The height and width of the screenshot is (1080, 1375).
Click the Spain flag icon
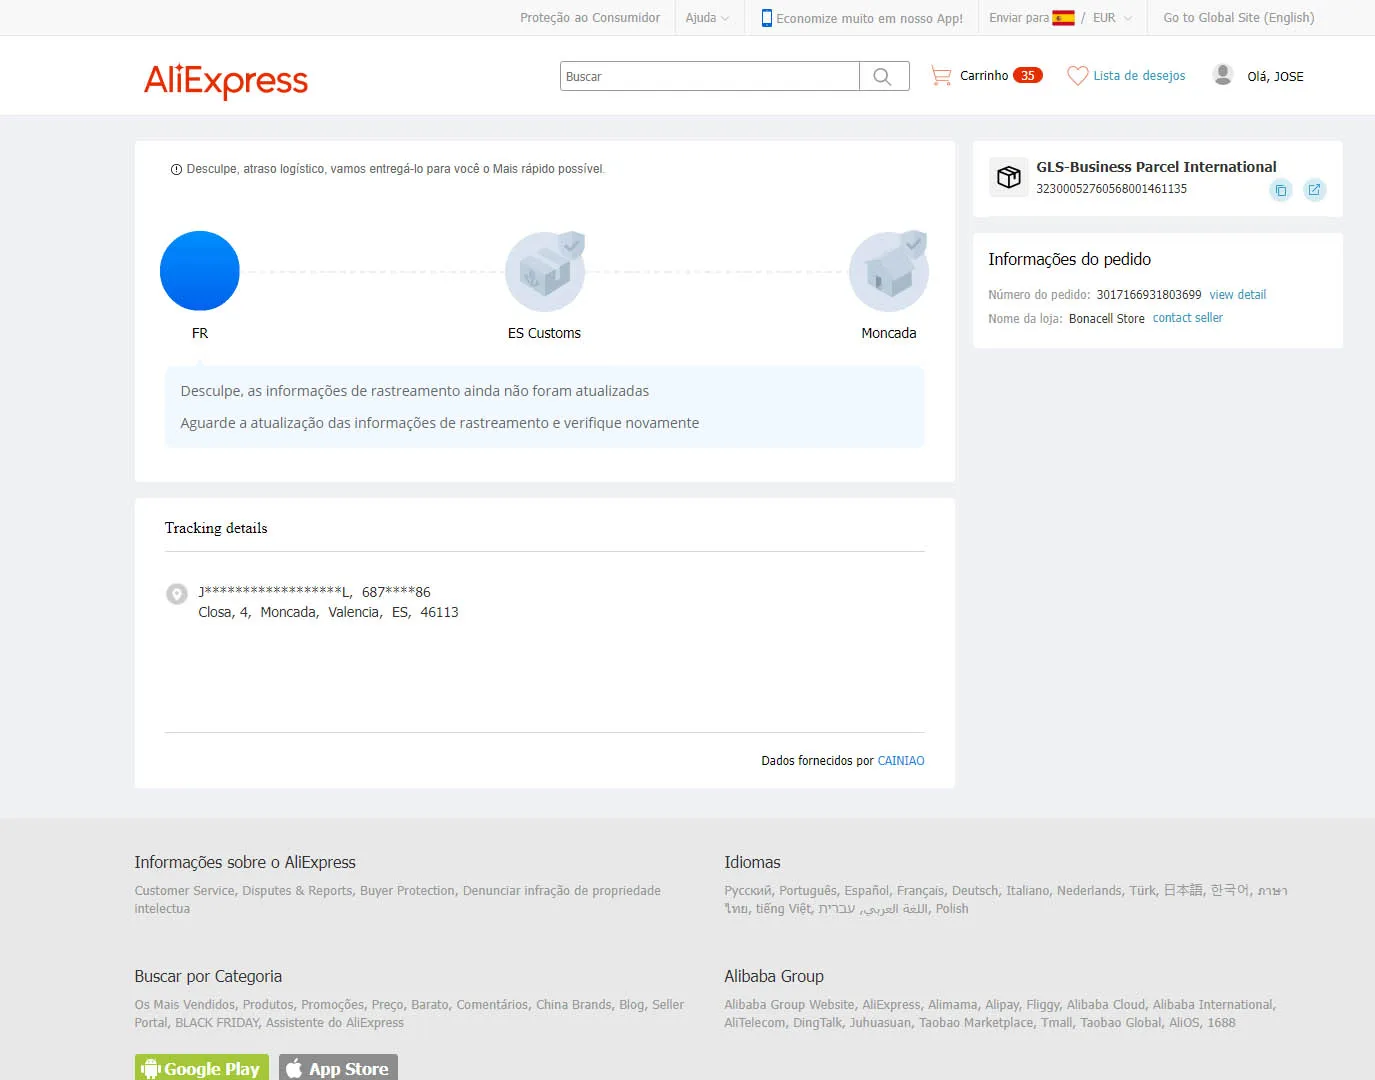tap(1063, 18)
